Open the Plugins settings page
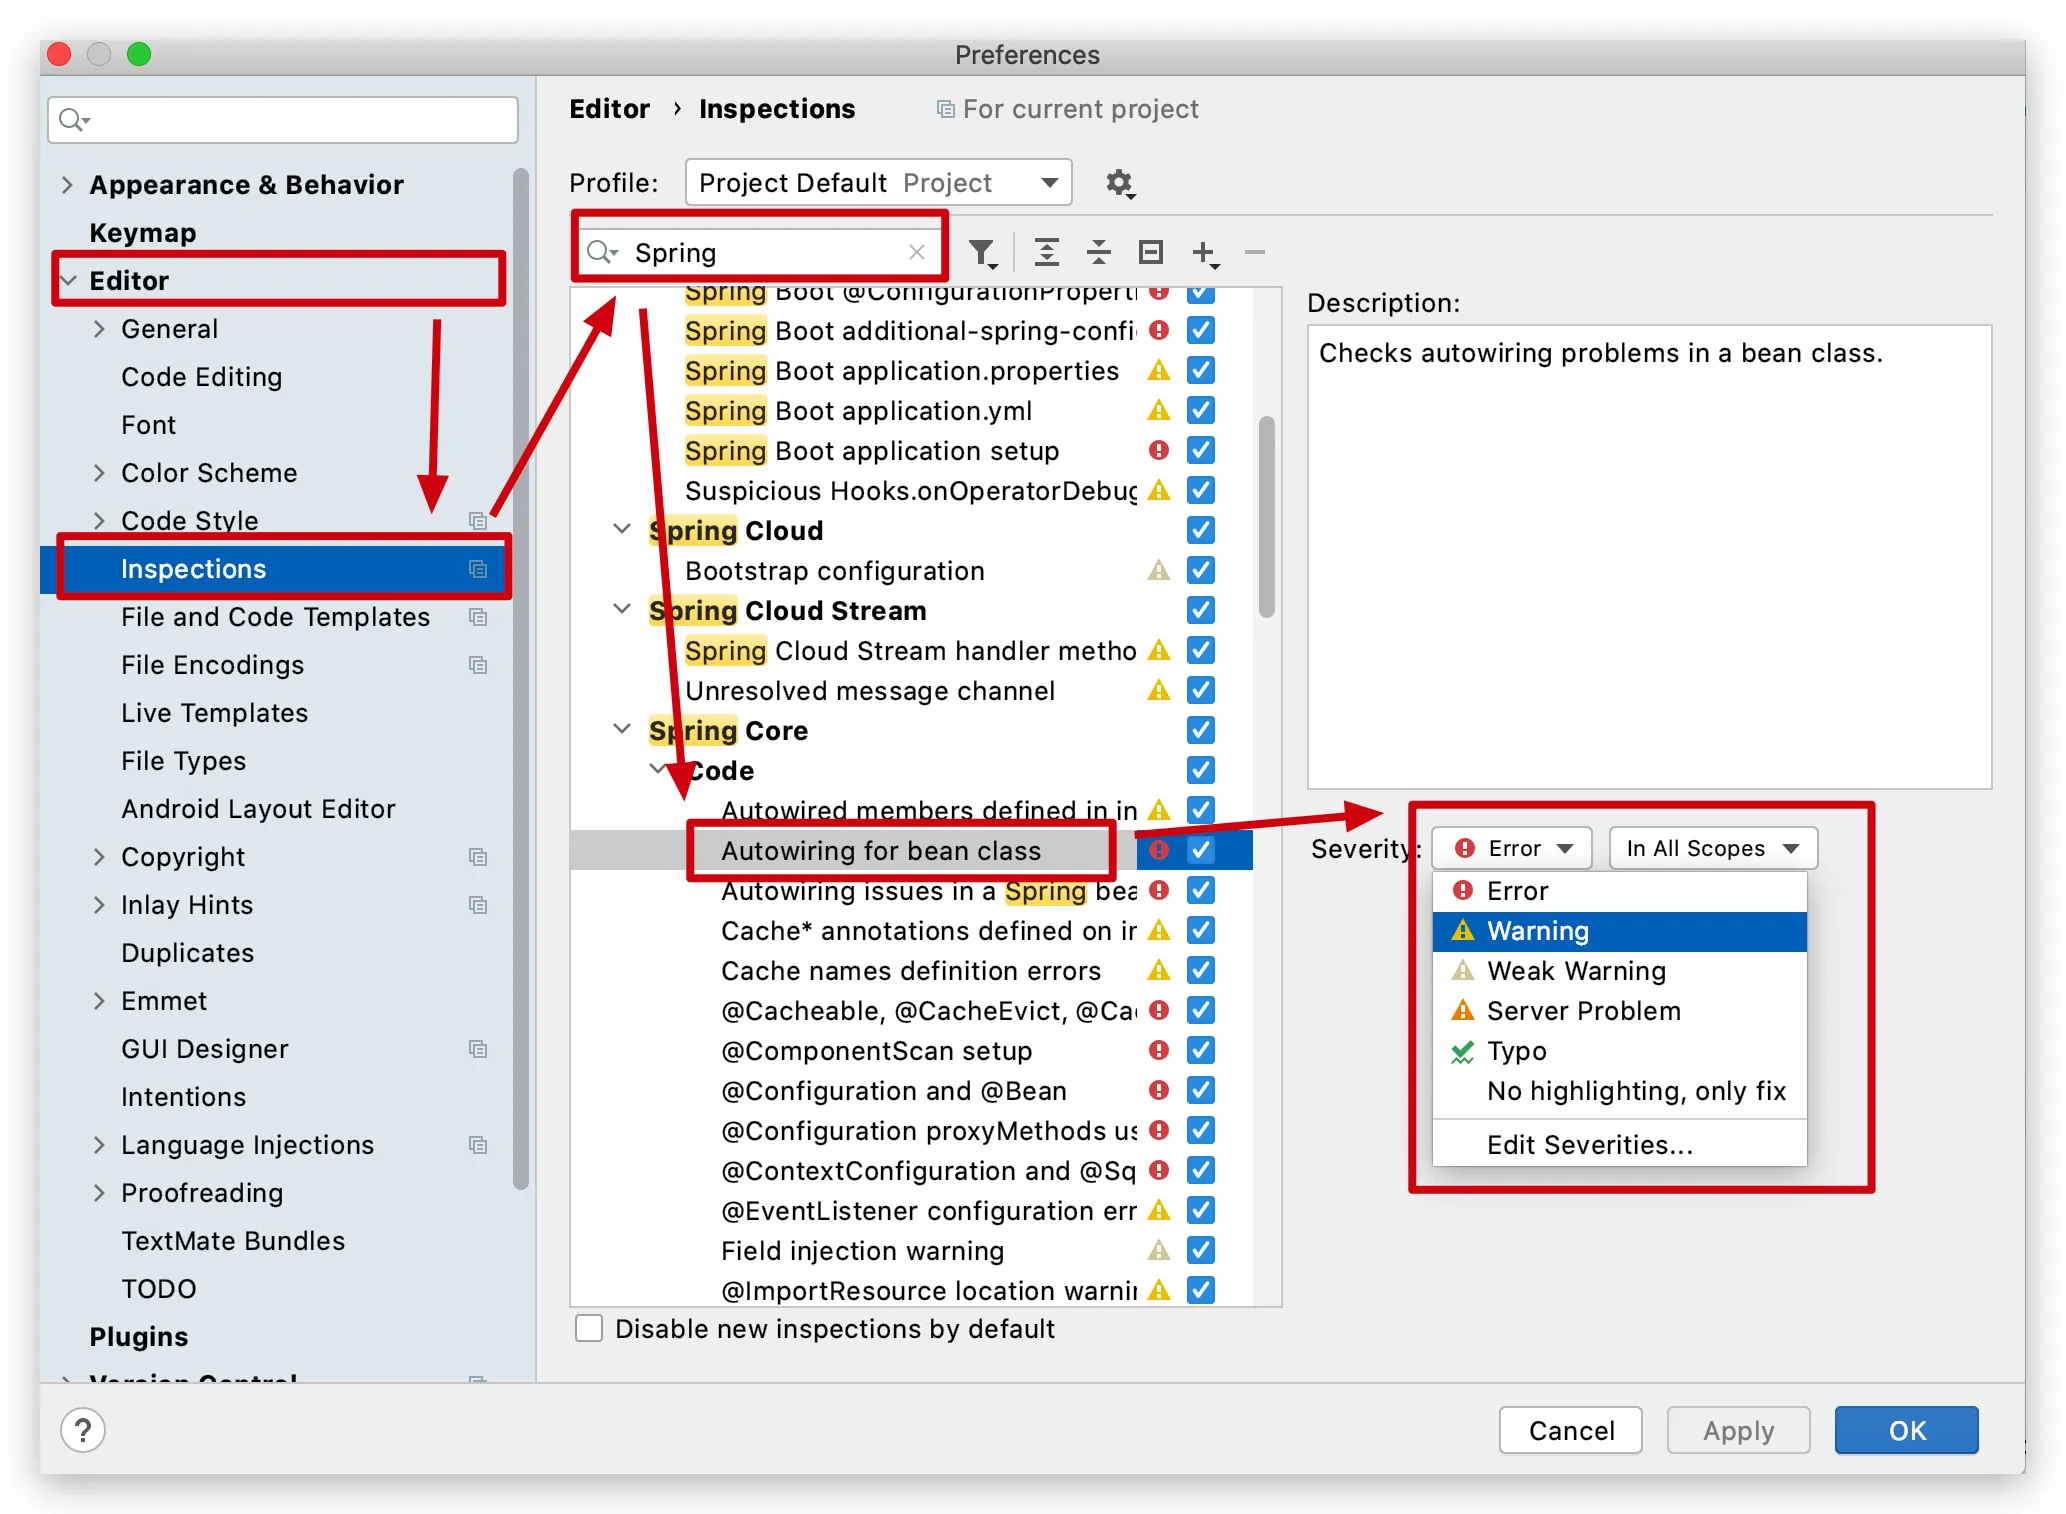The height and width of the screenshot is (1514, 2066). (x=138, y=1337)
